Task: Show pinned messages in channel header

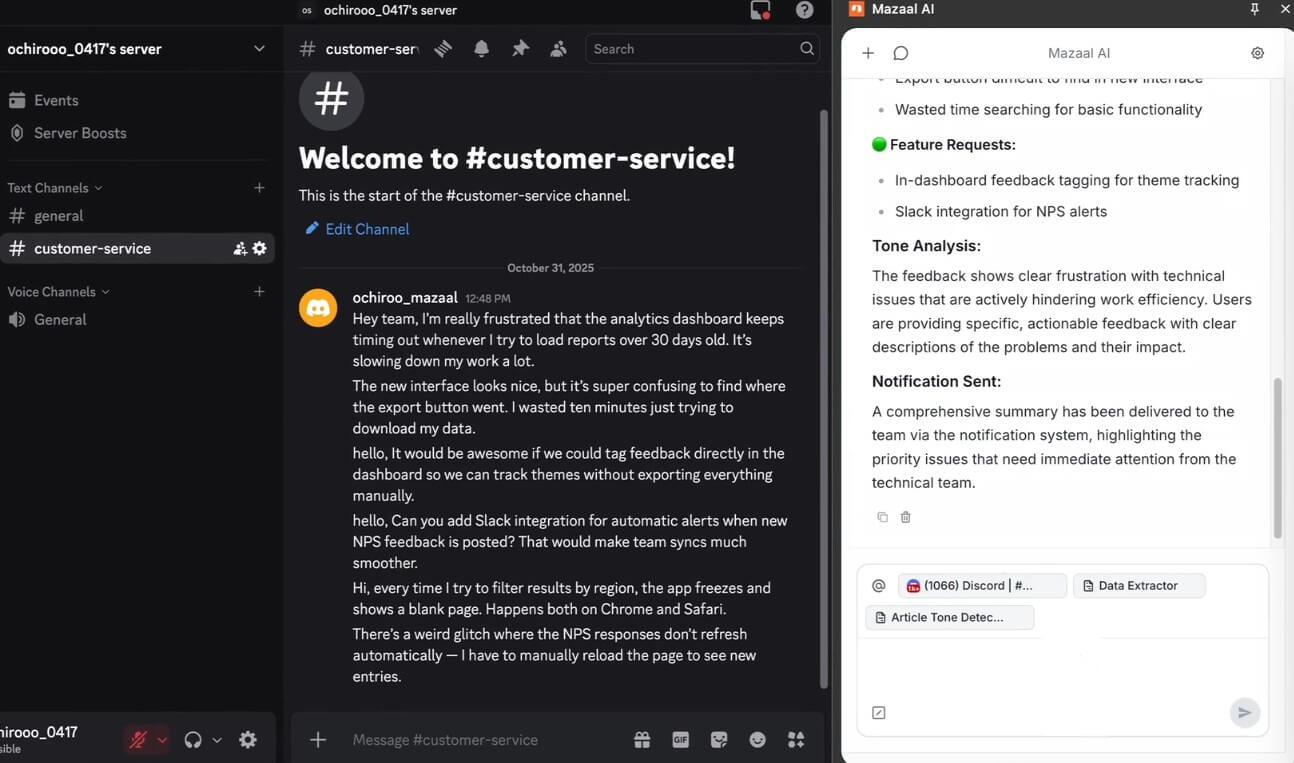Action: point(520,49)
